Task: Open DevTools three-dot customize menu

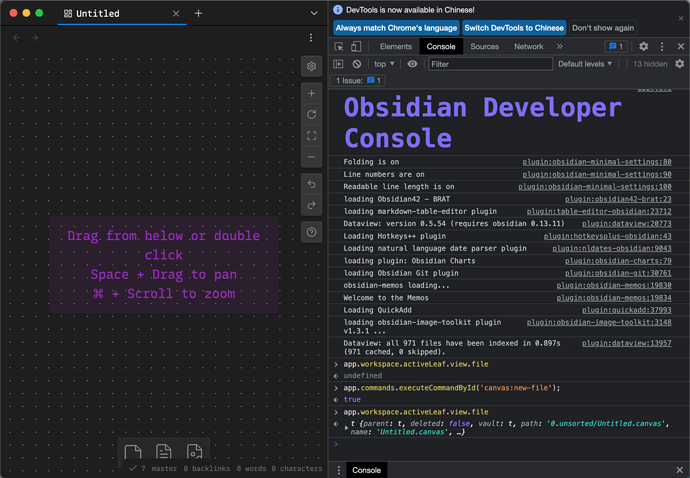Action: coord(662,46)
